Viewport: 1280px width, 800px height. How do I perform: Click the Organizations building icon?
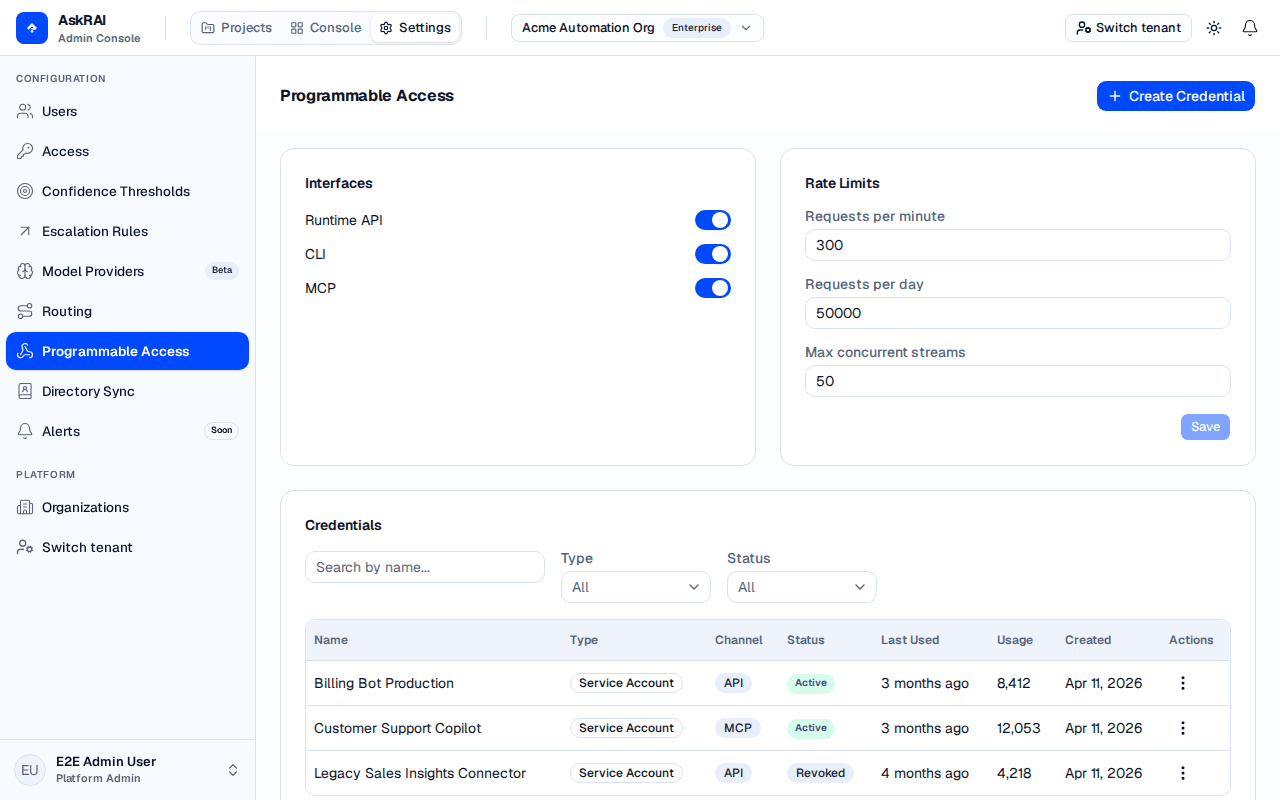click(x=25, y=507)
